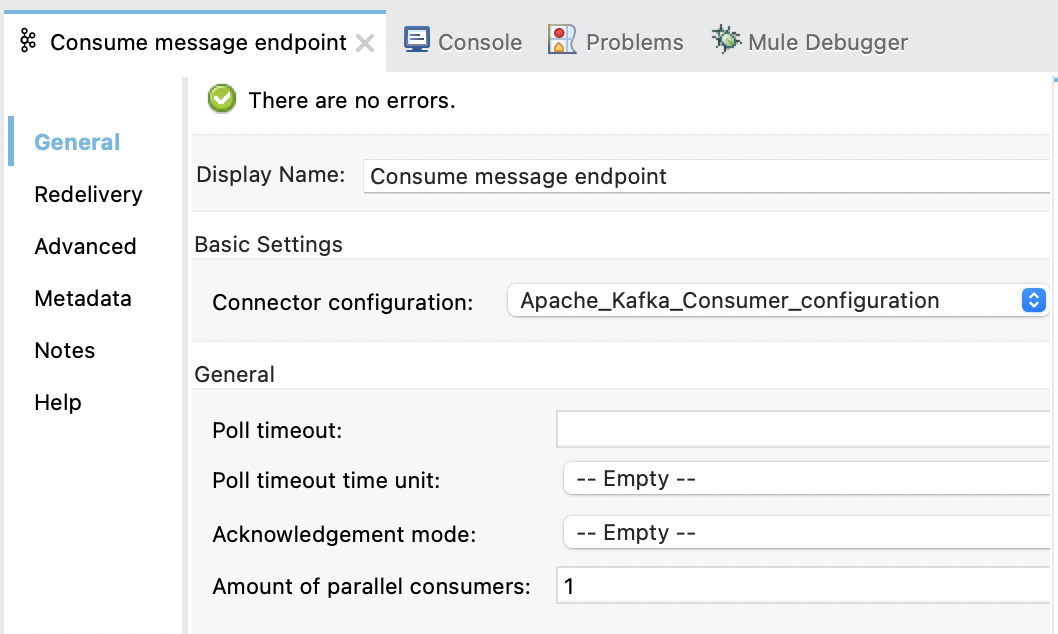Click the Mule Debugger bug icon
This screenshot has height=634, width=1058.
pos(725,41)
